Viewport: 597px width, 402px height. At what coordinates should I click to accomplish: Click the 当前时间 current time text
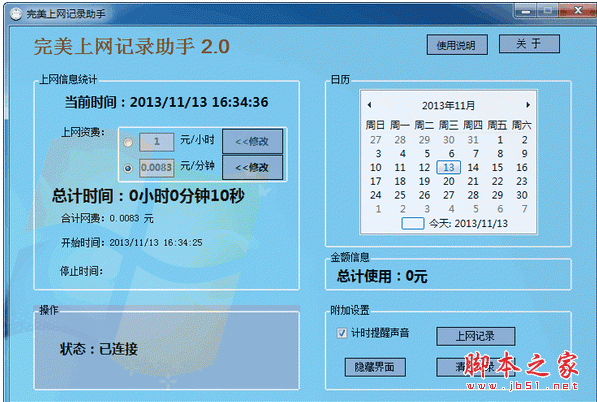click(x=166, y=102)
